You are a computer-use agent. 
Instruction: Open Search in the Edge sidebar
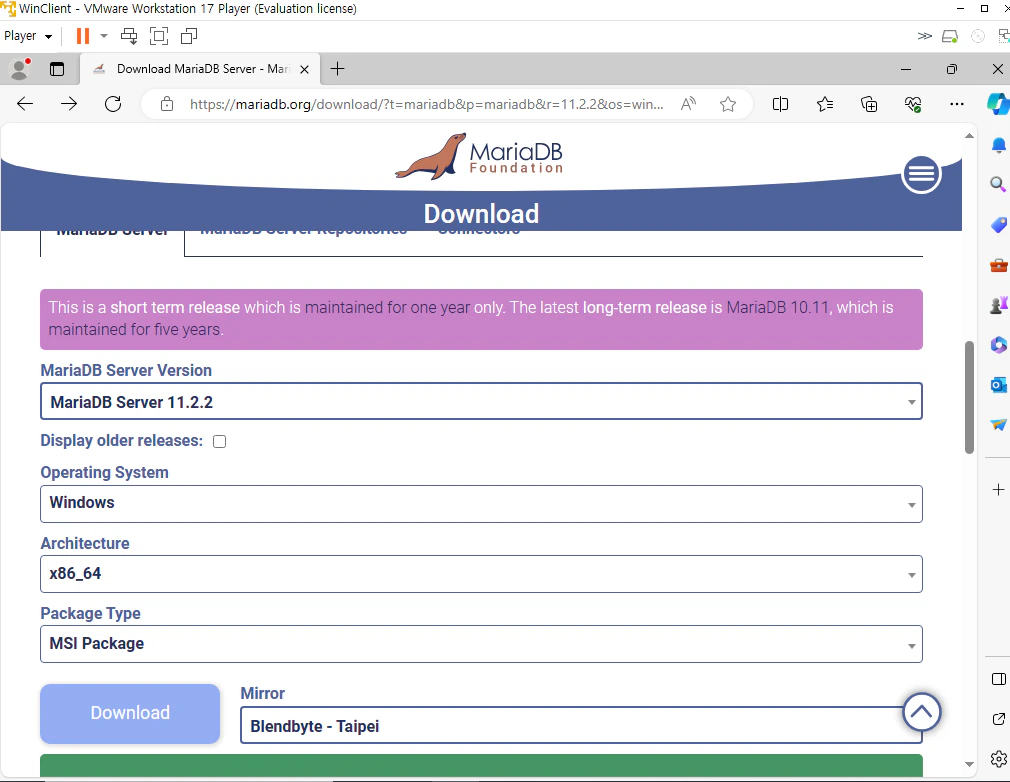998,185
